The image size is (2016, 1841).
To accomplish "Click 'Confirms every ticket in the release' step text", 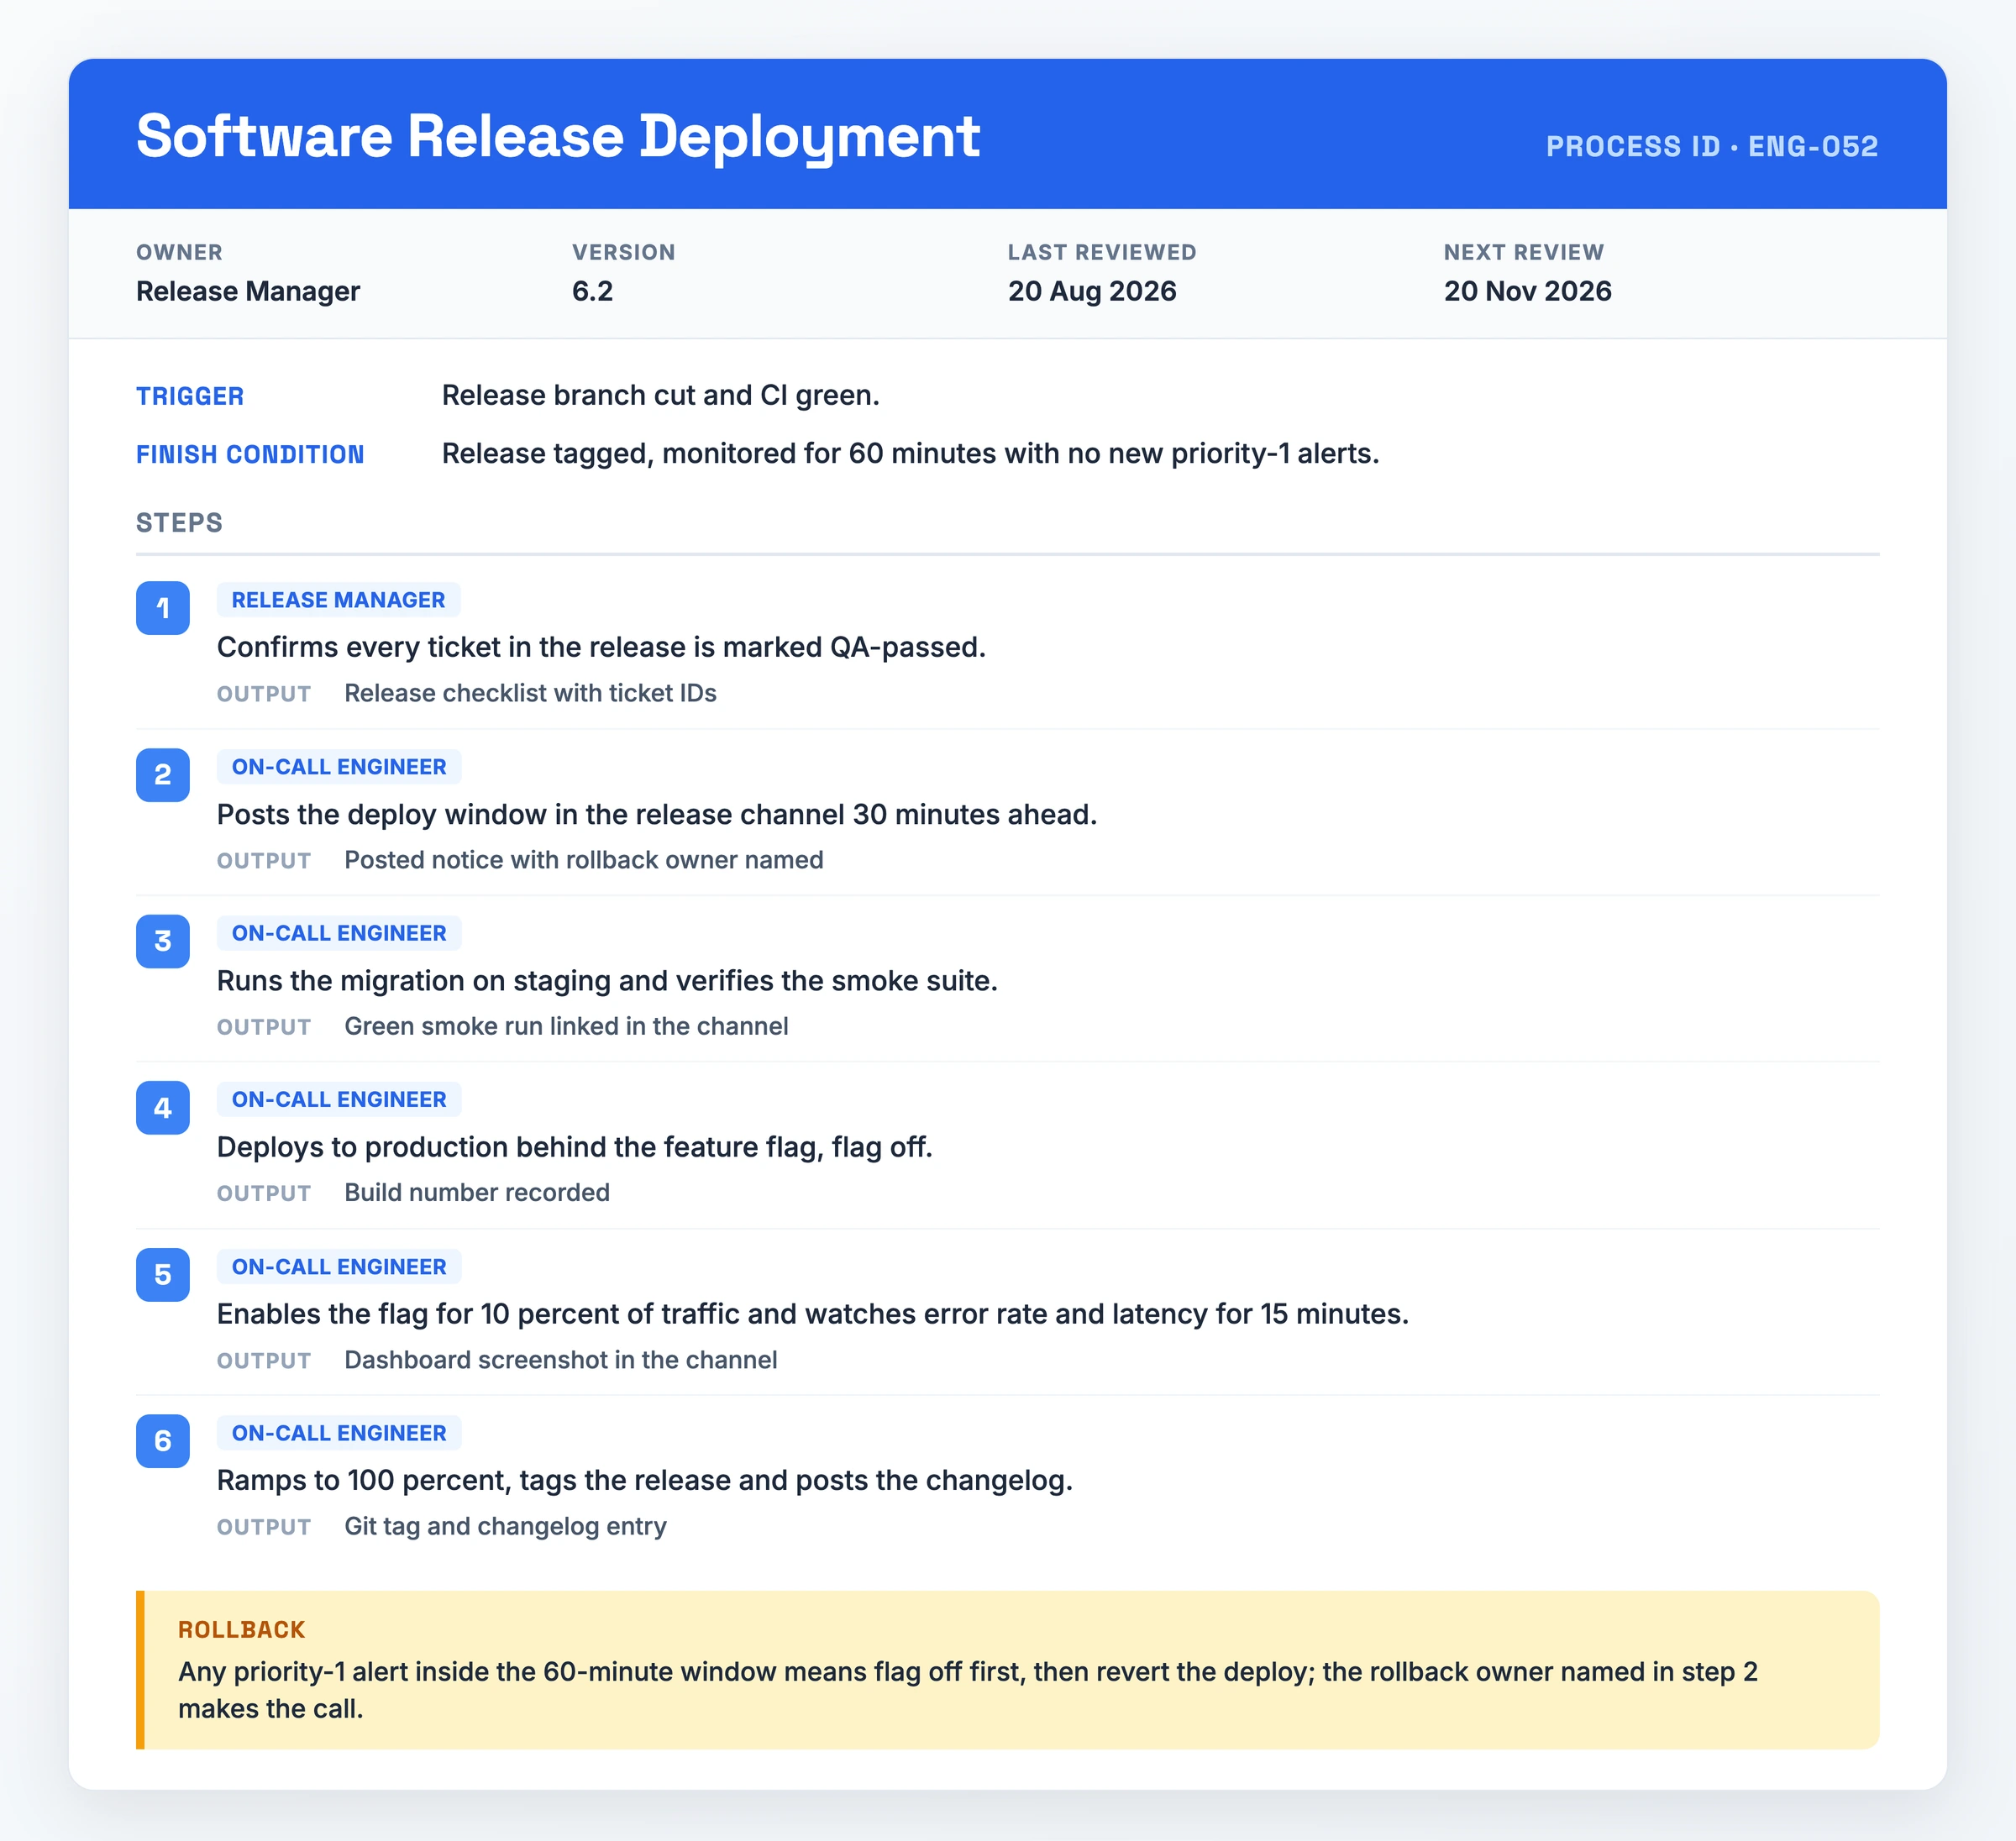I will 601,647.
